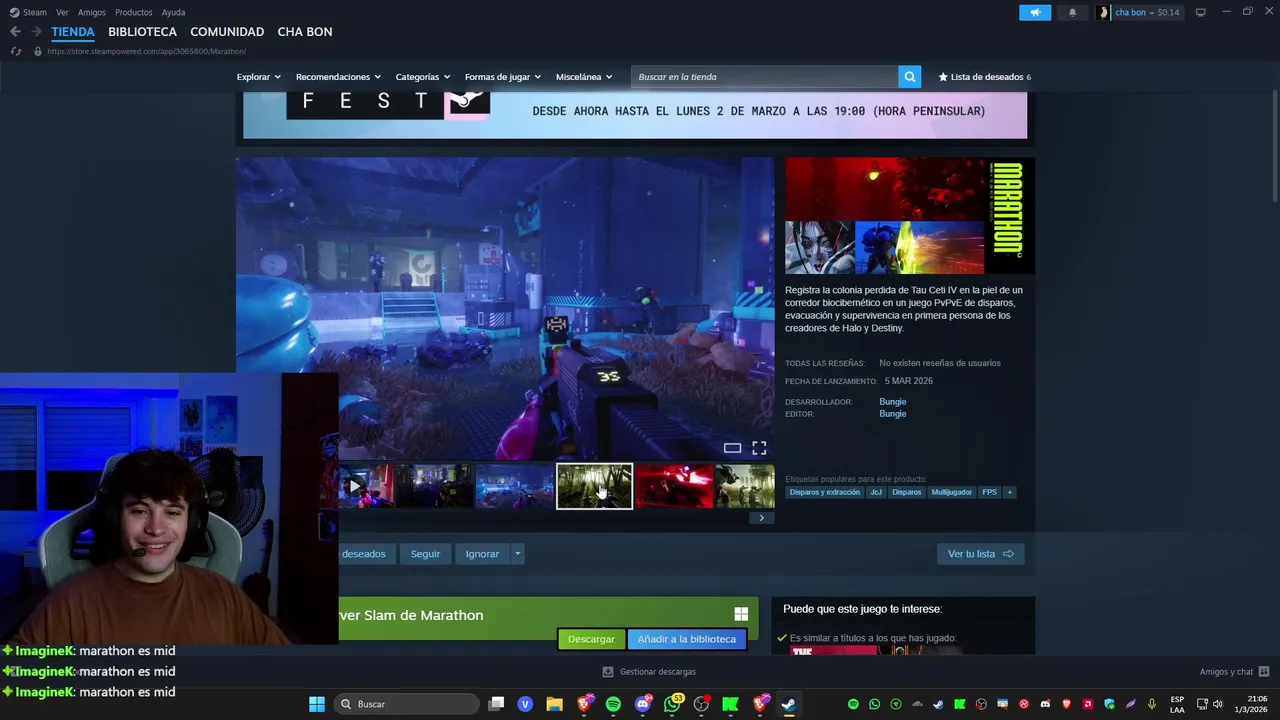Open the Kick app on the pinned taskbar
This screenshot has width=1280, height=720.
(730, 704)
